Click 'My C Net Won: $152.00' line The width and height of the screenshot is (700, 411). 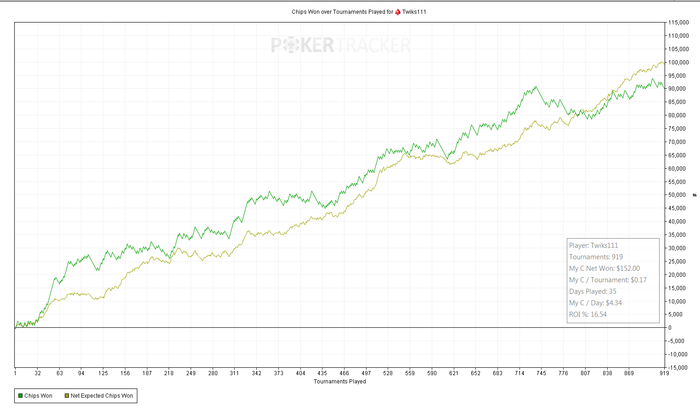[604, 269]
